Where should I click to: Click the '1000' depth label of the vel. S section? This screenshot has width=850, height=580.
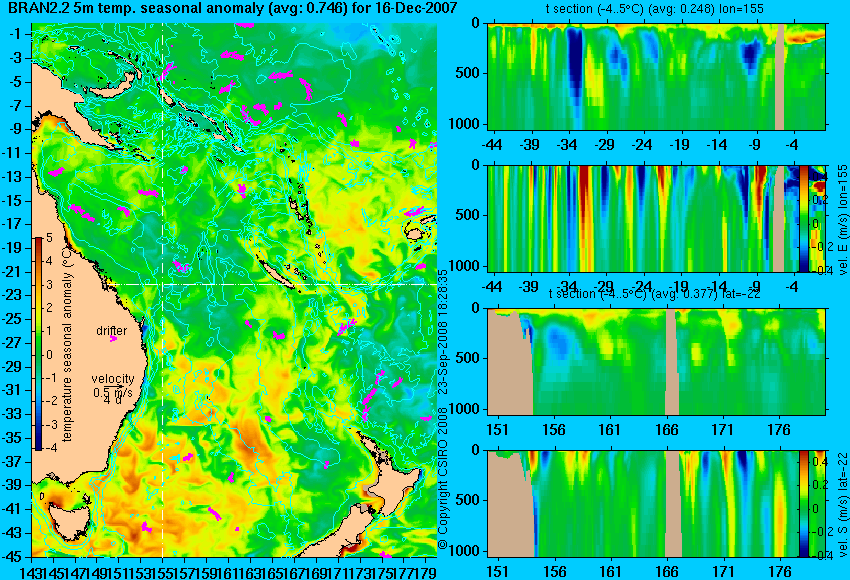coord(463,551)
